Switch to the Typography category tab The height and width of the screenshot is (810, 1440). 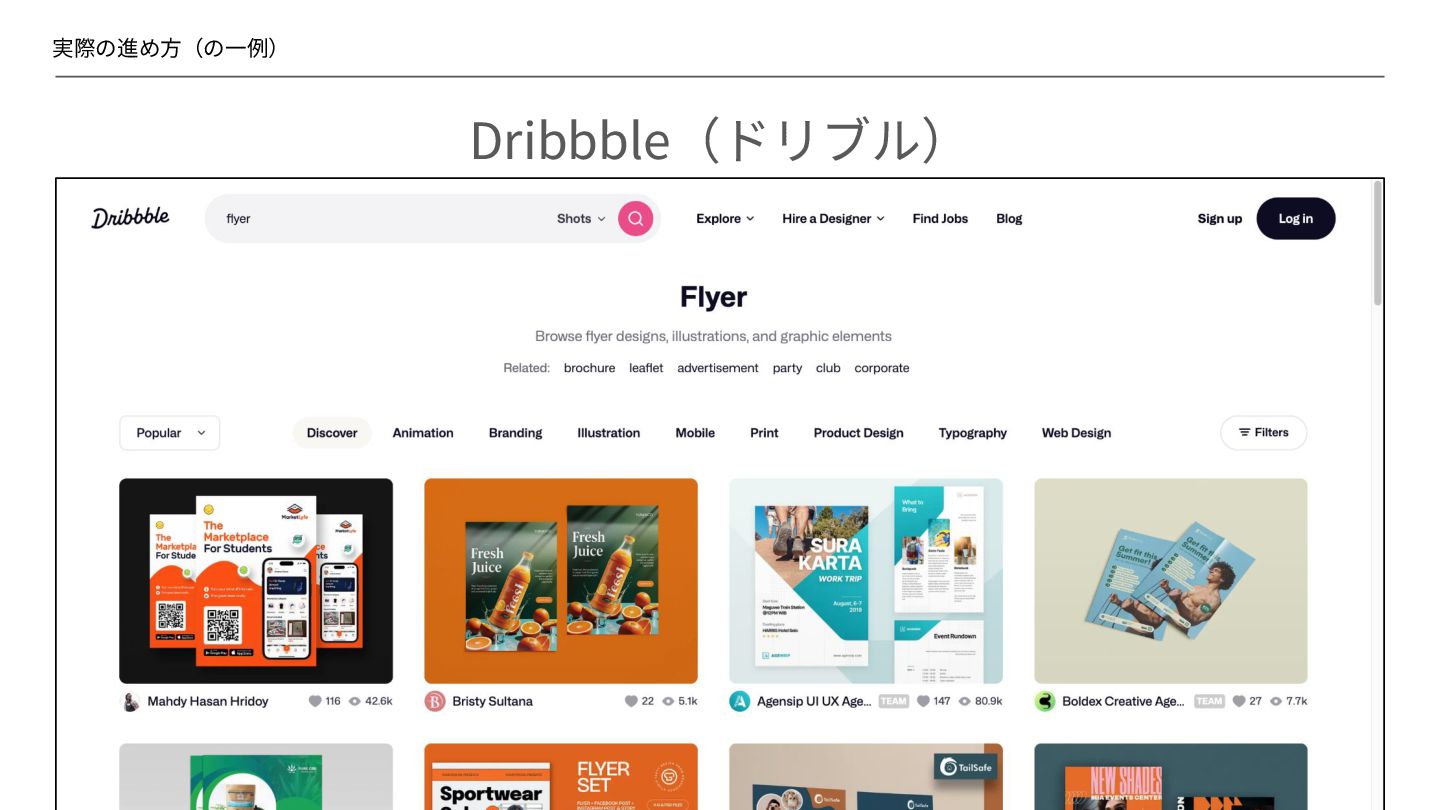tap(972, 433)
